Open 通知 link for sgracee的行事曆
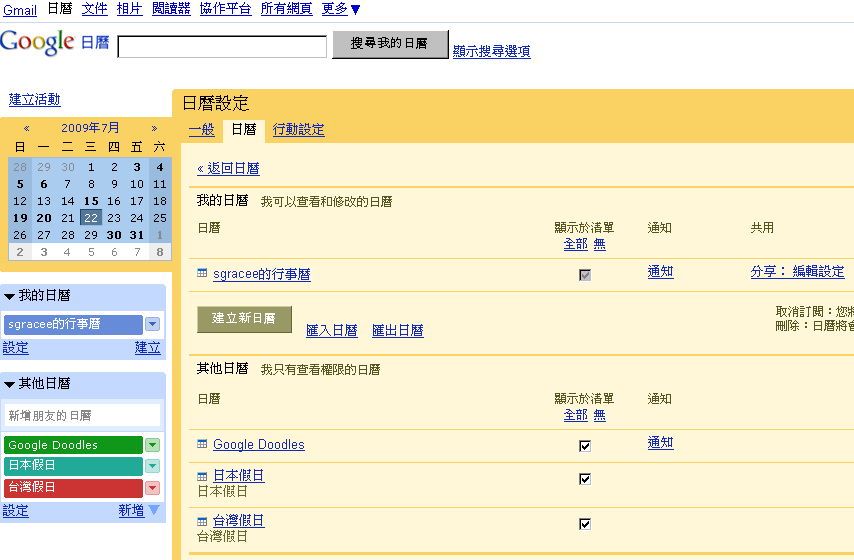The image size is (854, 560). (x=661, y=272)
